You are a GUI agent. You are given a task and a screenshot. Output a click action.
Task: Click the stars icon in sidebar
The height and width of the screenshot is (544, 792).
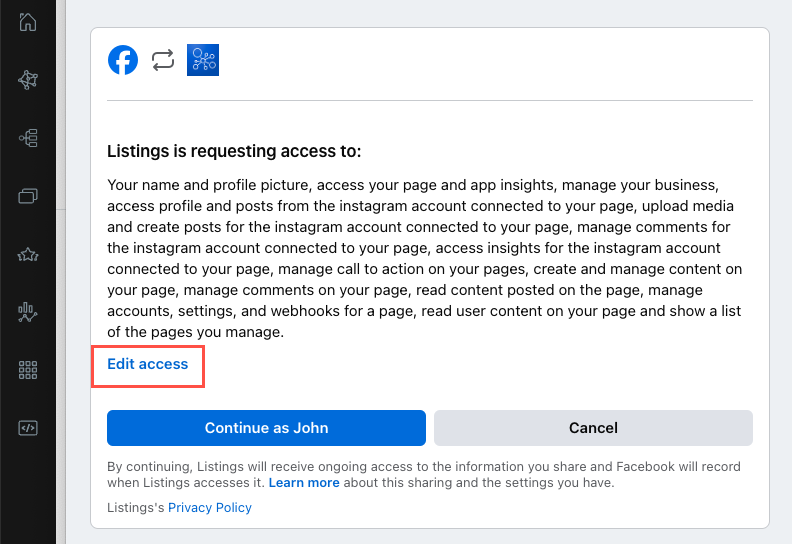pyautogui.click(x=28, y=254)
